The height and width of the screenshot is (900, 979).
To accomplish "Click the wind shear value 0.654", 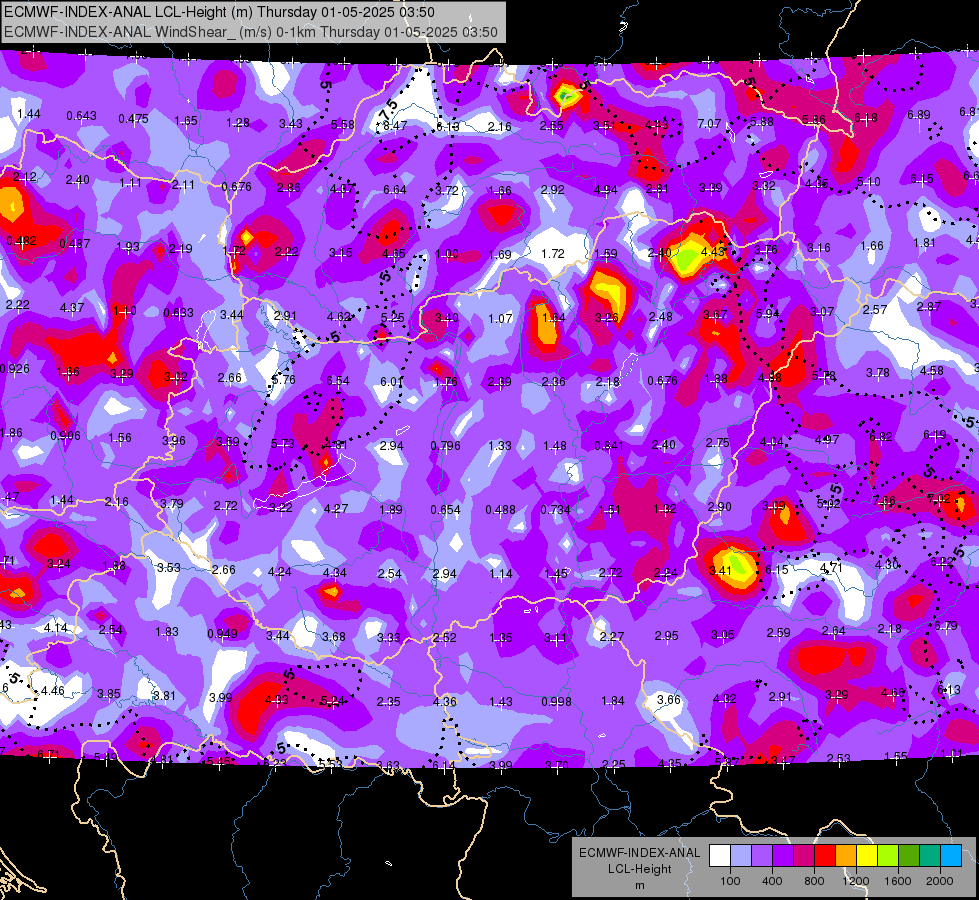I will click(445, 510).
